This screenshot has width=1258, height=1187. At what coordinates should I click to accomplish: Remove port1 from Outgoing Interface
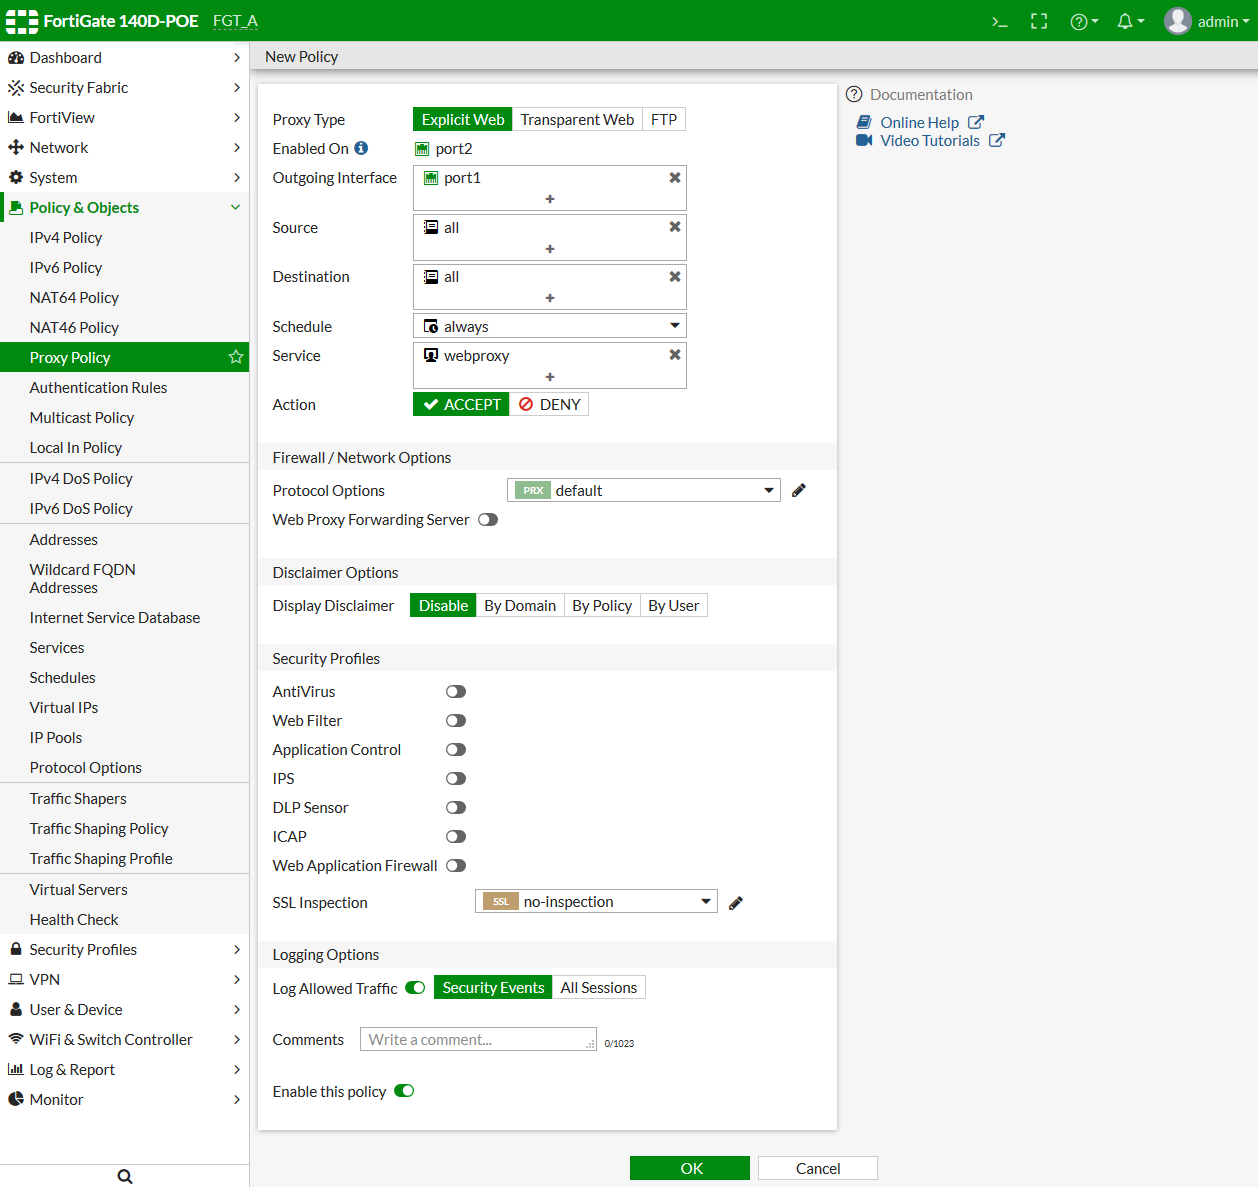coord(675,177)
